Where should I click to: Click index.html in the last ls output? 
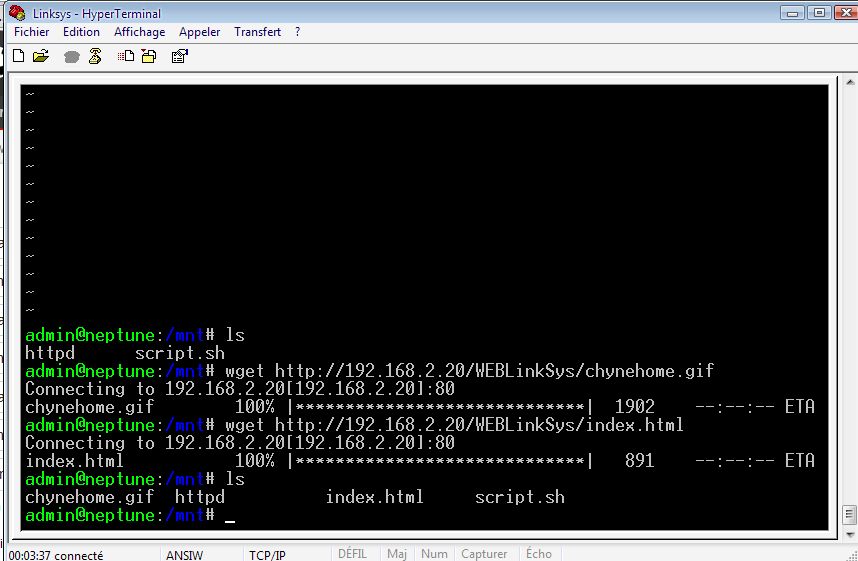tap(374, 497)
